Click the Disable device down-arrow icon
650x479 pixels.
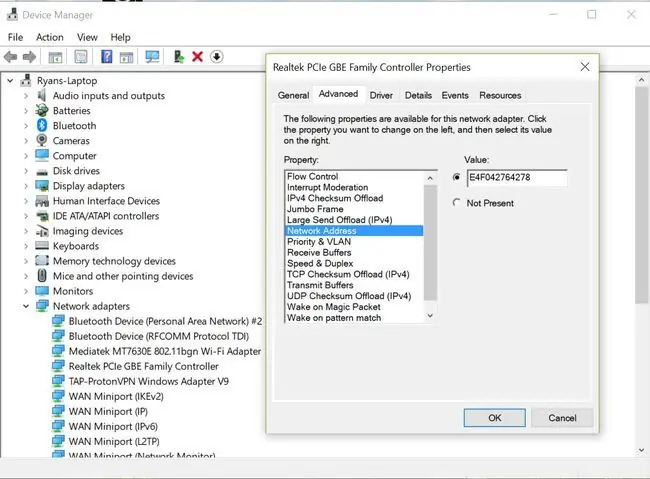click(217, 56)
